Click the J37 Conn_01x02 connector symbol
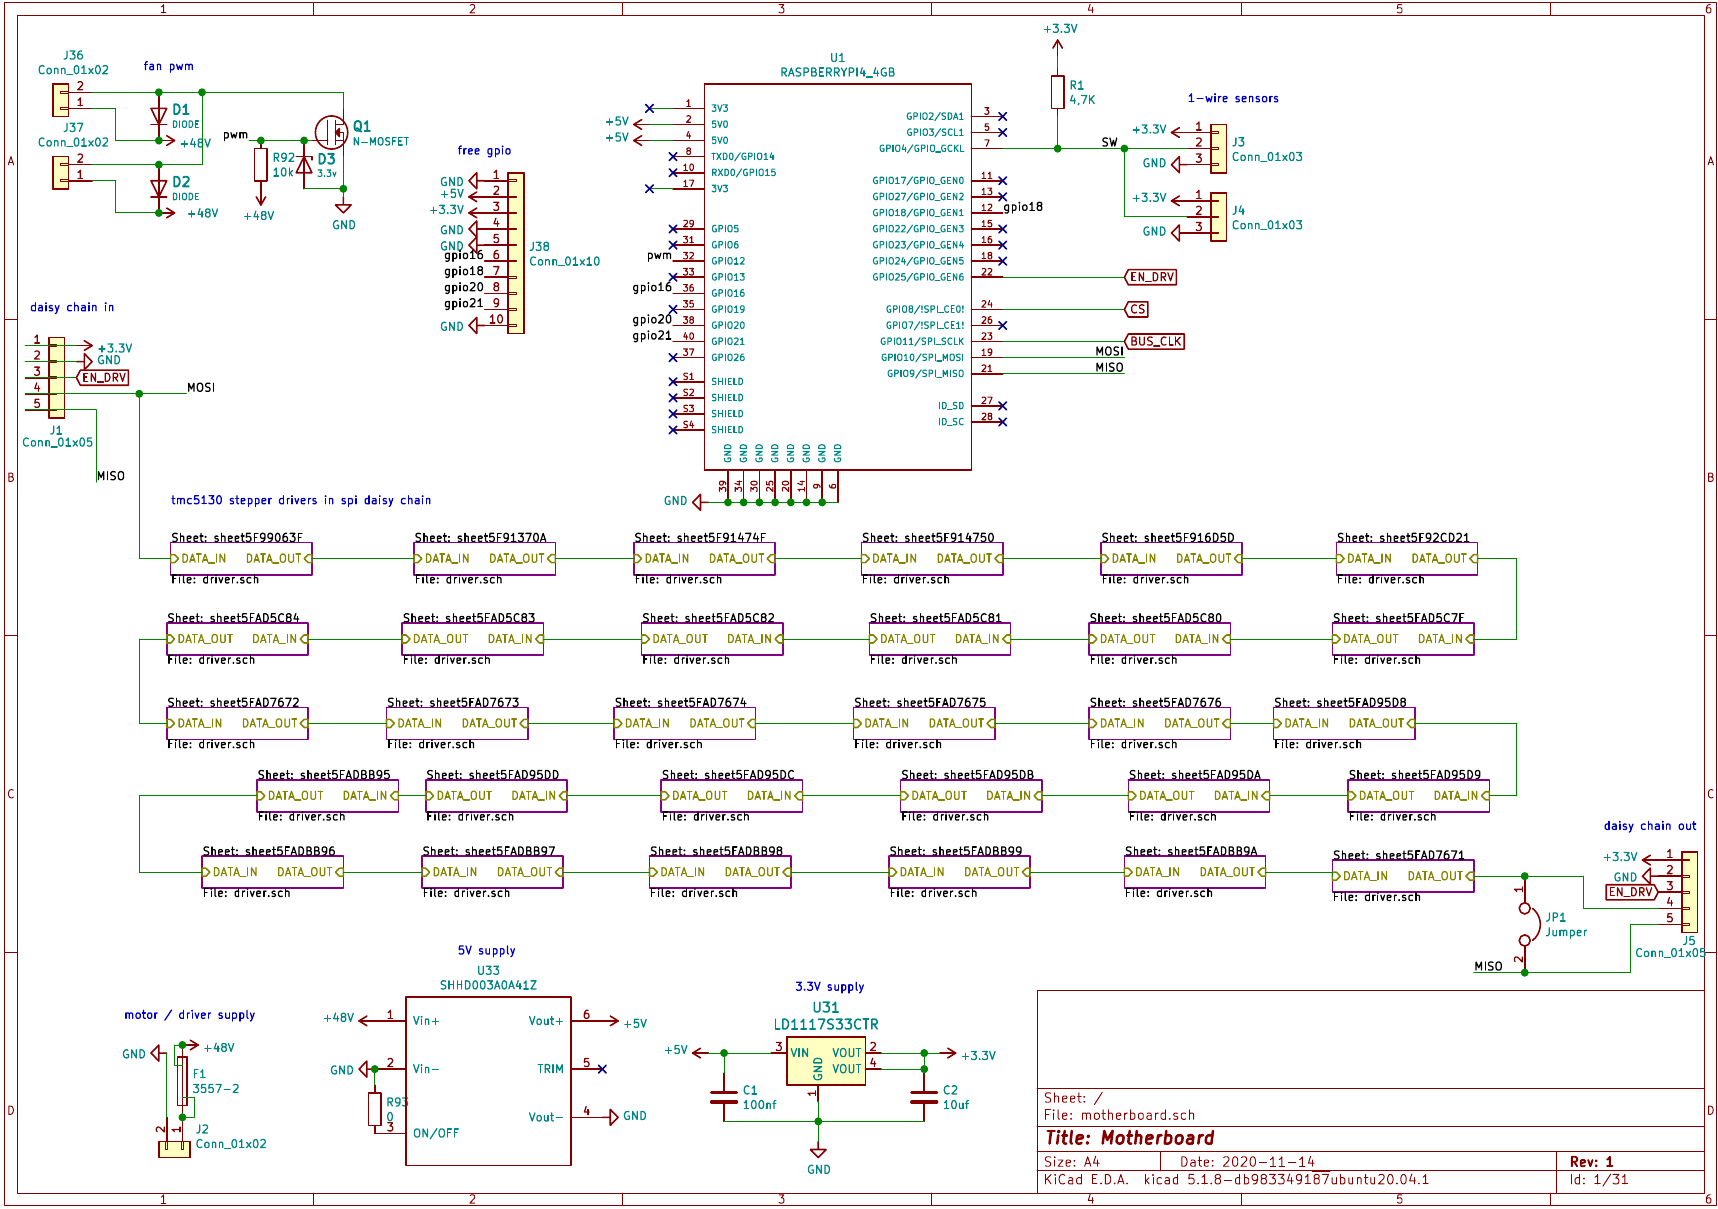The height and width of the screenshot is (1209, 1718). (61, 172)
